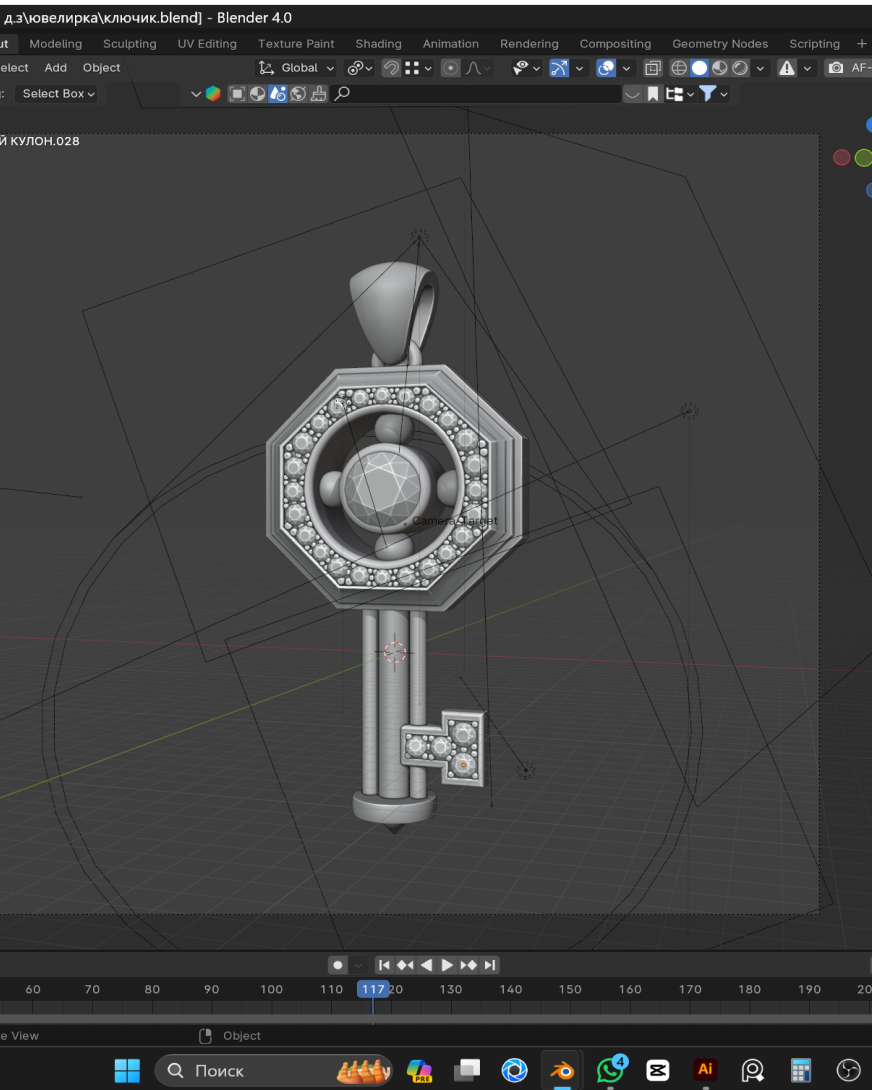Click the Windows taskbar search box

coord(260,1070)
